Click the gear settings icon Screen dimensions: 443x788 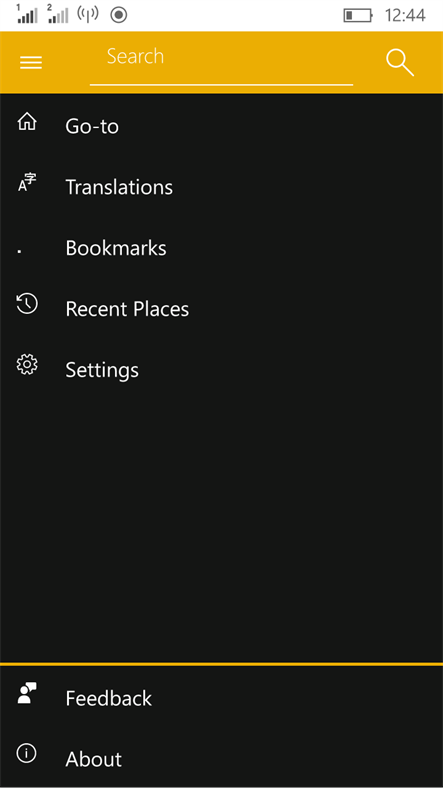[x=27, y=364]
